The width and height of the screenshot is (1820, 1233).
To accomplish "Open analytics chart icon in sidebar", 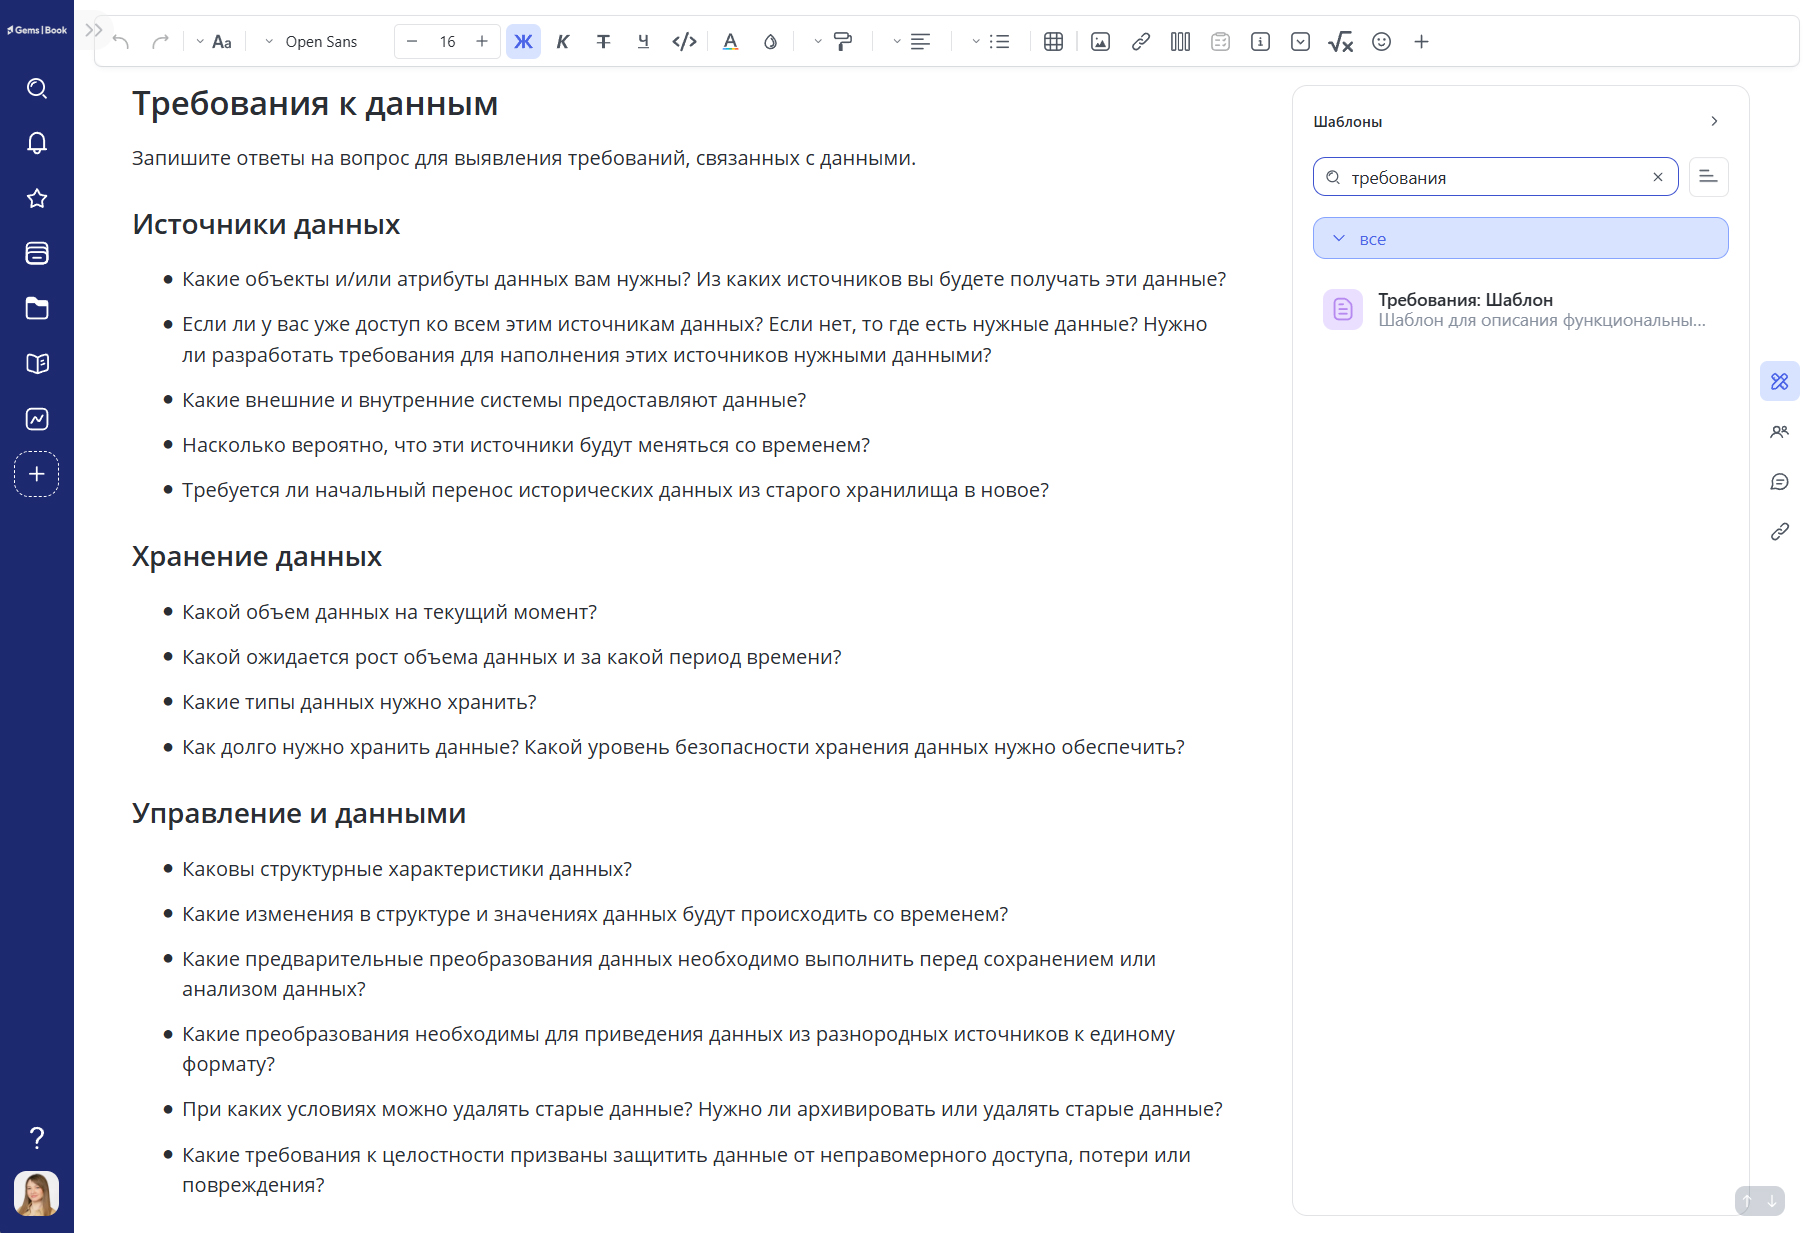I will 37,419.
